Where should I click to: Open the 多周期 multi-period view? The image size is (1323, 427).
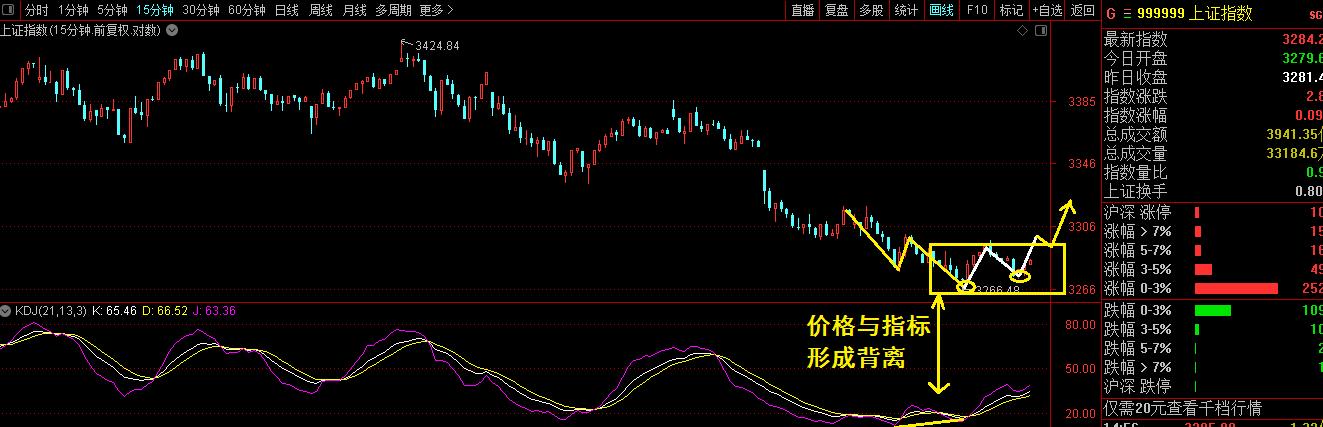(395, 10)
